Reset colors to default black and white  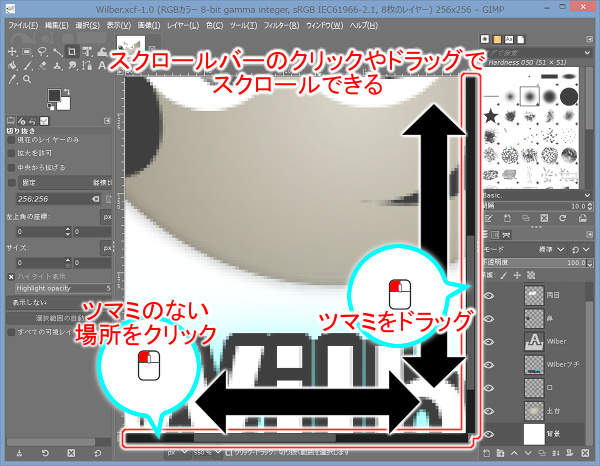pyautogui.click(x=50, y=106)
